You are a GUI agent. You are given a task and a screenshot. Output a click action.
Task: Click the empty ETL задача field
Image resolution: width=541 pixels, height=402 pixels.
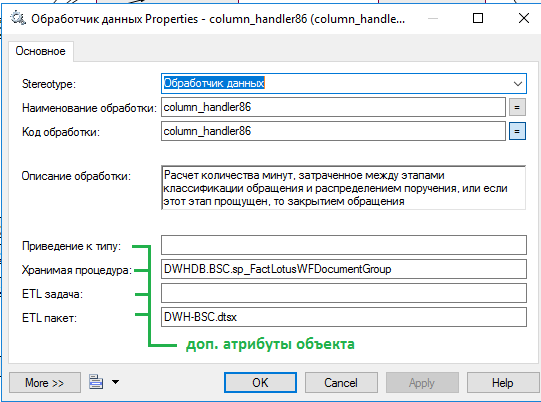pos(344,293)
